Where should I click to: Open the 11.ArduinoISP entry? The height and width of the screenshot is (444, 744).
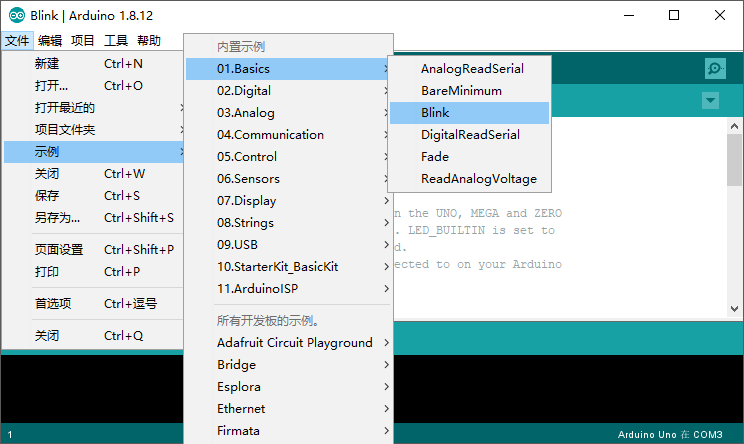[x=288, y=289]
